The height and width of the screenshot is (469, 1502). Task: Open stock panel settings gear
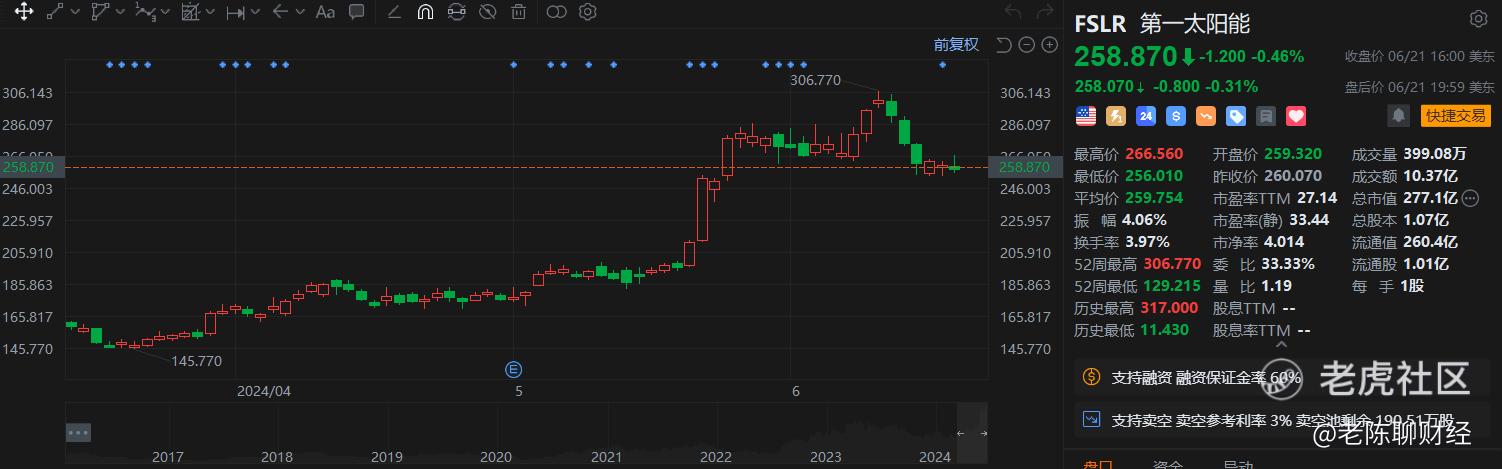(x=1478, y=19)
